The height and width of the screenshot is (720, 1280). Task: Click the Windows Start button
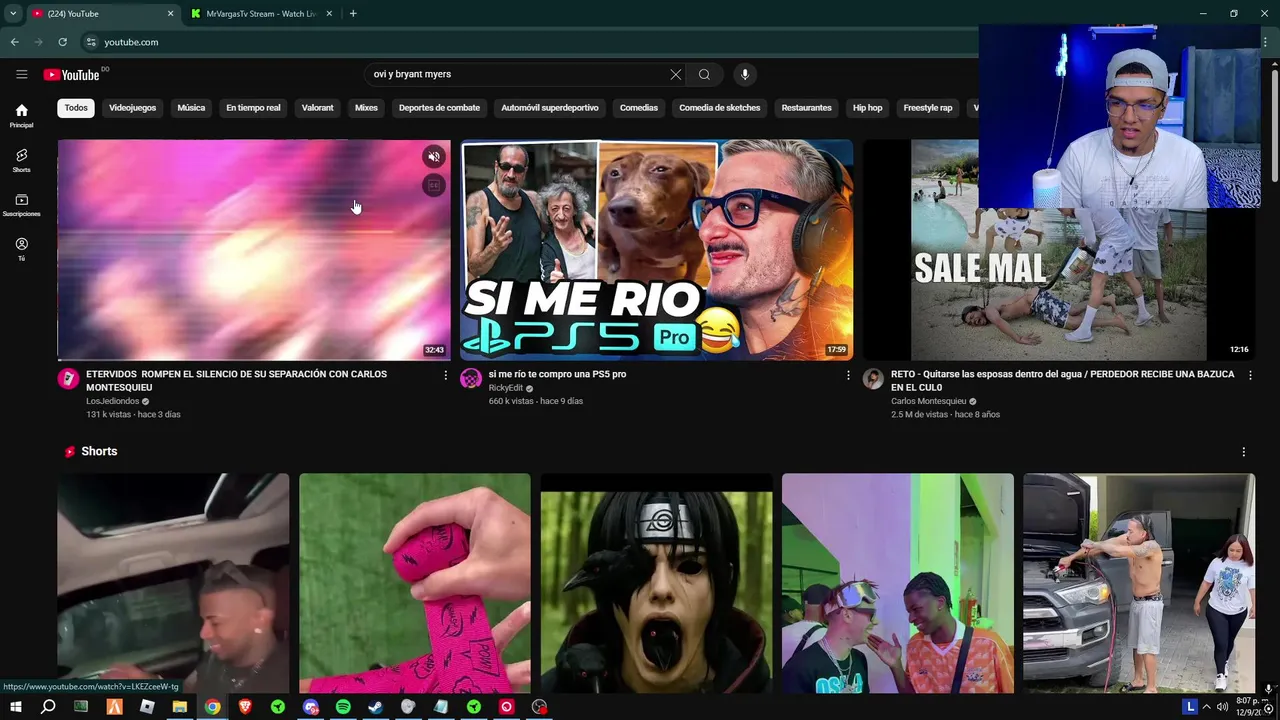coord(16,707)
